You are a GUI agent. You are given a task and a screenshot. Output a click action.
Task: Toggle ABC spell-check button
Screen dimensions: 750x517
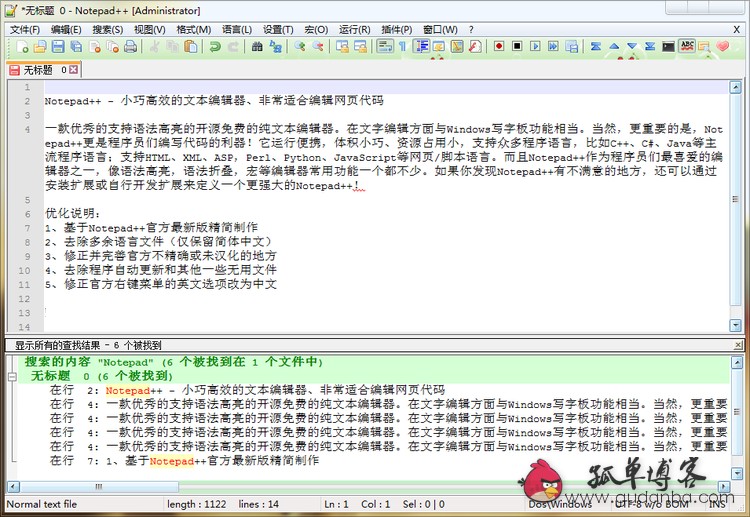(x=687, y=46)
